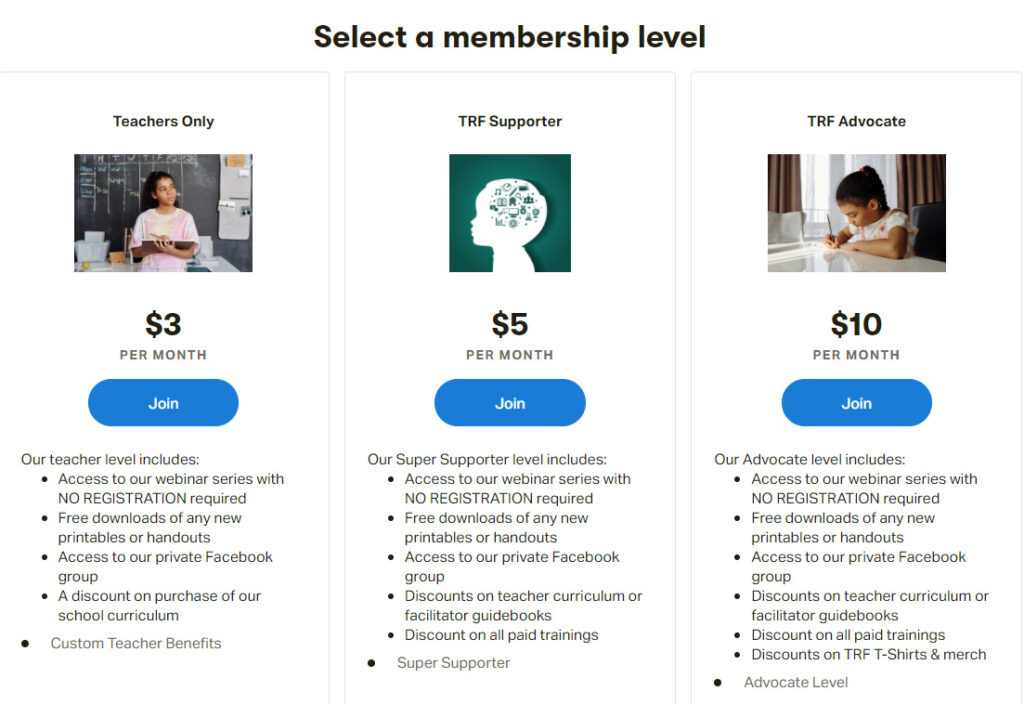Click 'Our teacher level includes' text
Screen dimensions: 1024x704
click(x=110, y=459)
